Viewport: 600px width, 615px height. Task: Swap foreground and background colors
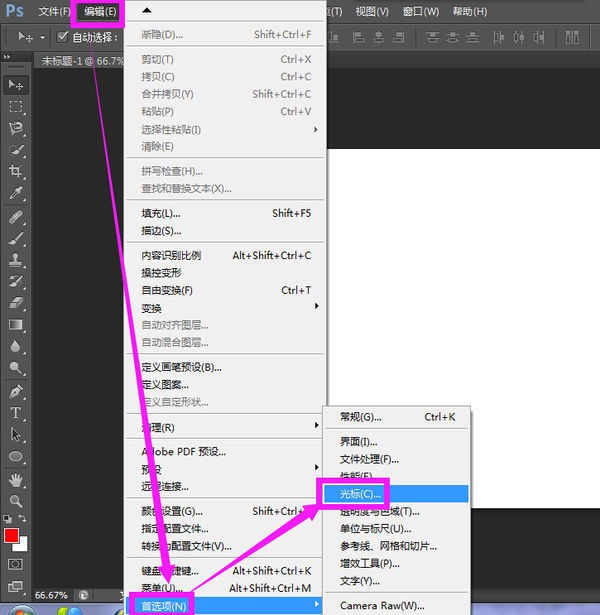pos(25,520)
